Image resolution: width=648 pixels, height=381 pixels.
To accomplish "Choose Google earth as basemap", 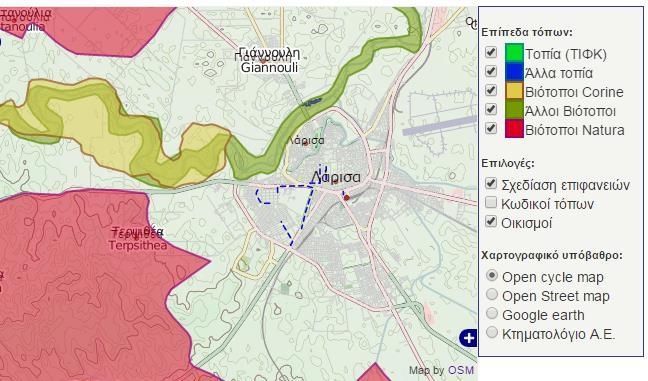I will [492, 313].
